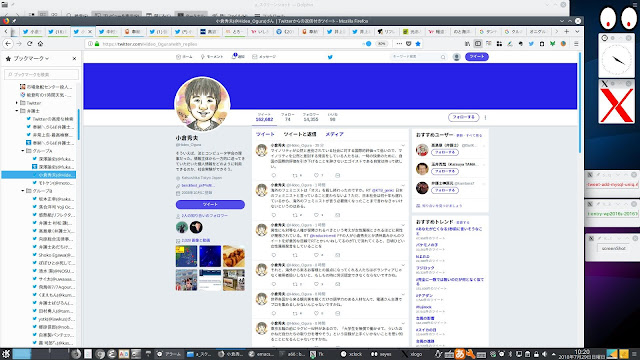
Task: Open Twitter notifications bell icon
Action: [x=234, y=56]
